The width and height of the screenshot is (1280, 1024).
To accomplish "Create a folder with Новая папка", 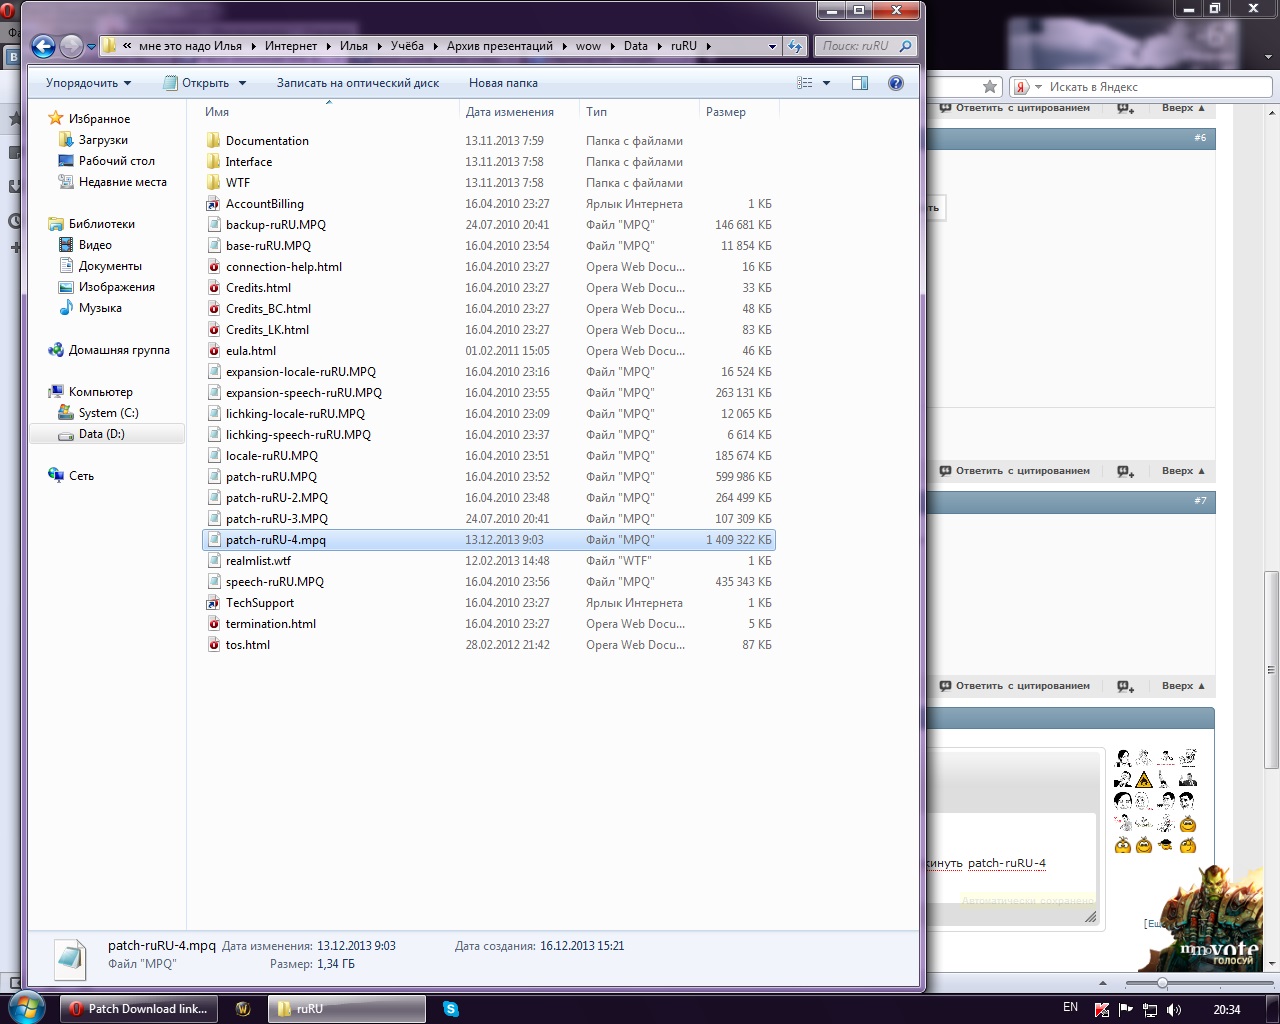I will click(503, 83).
